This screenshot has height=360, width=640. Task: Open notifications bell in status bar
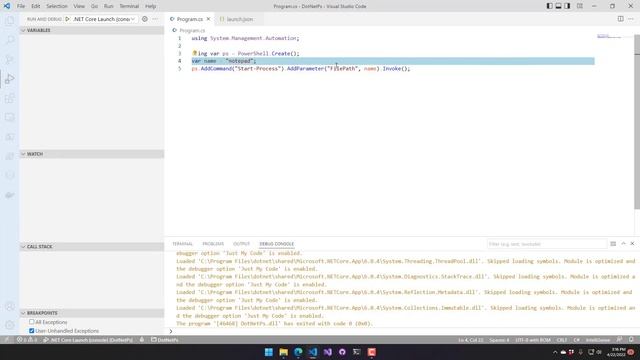pyautogui.click(x=631, y=340)
